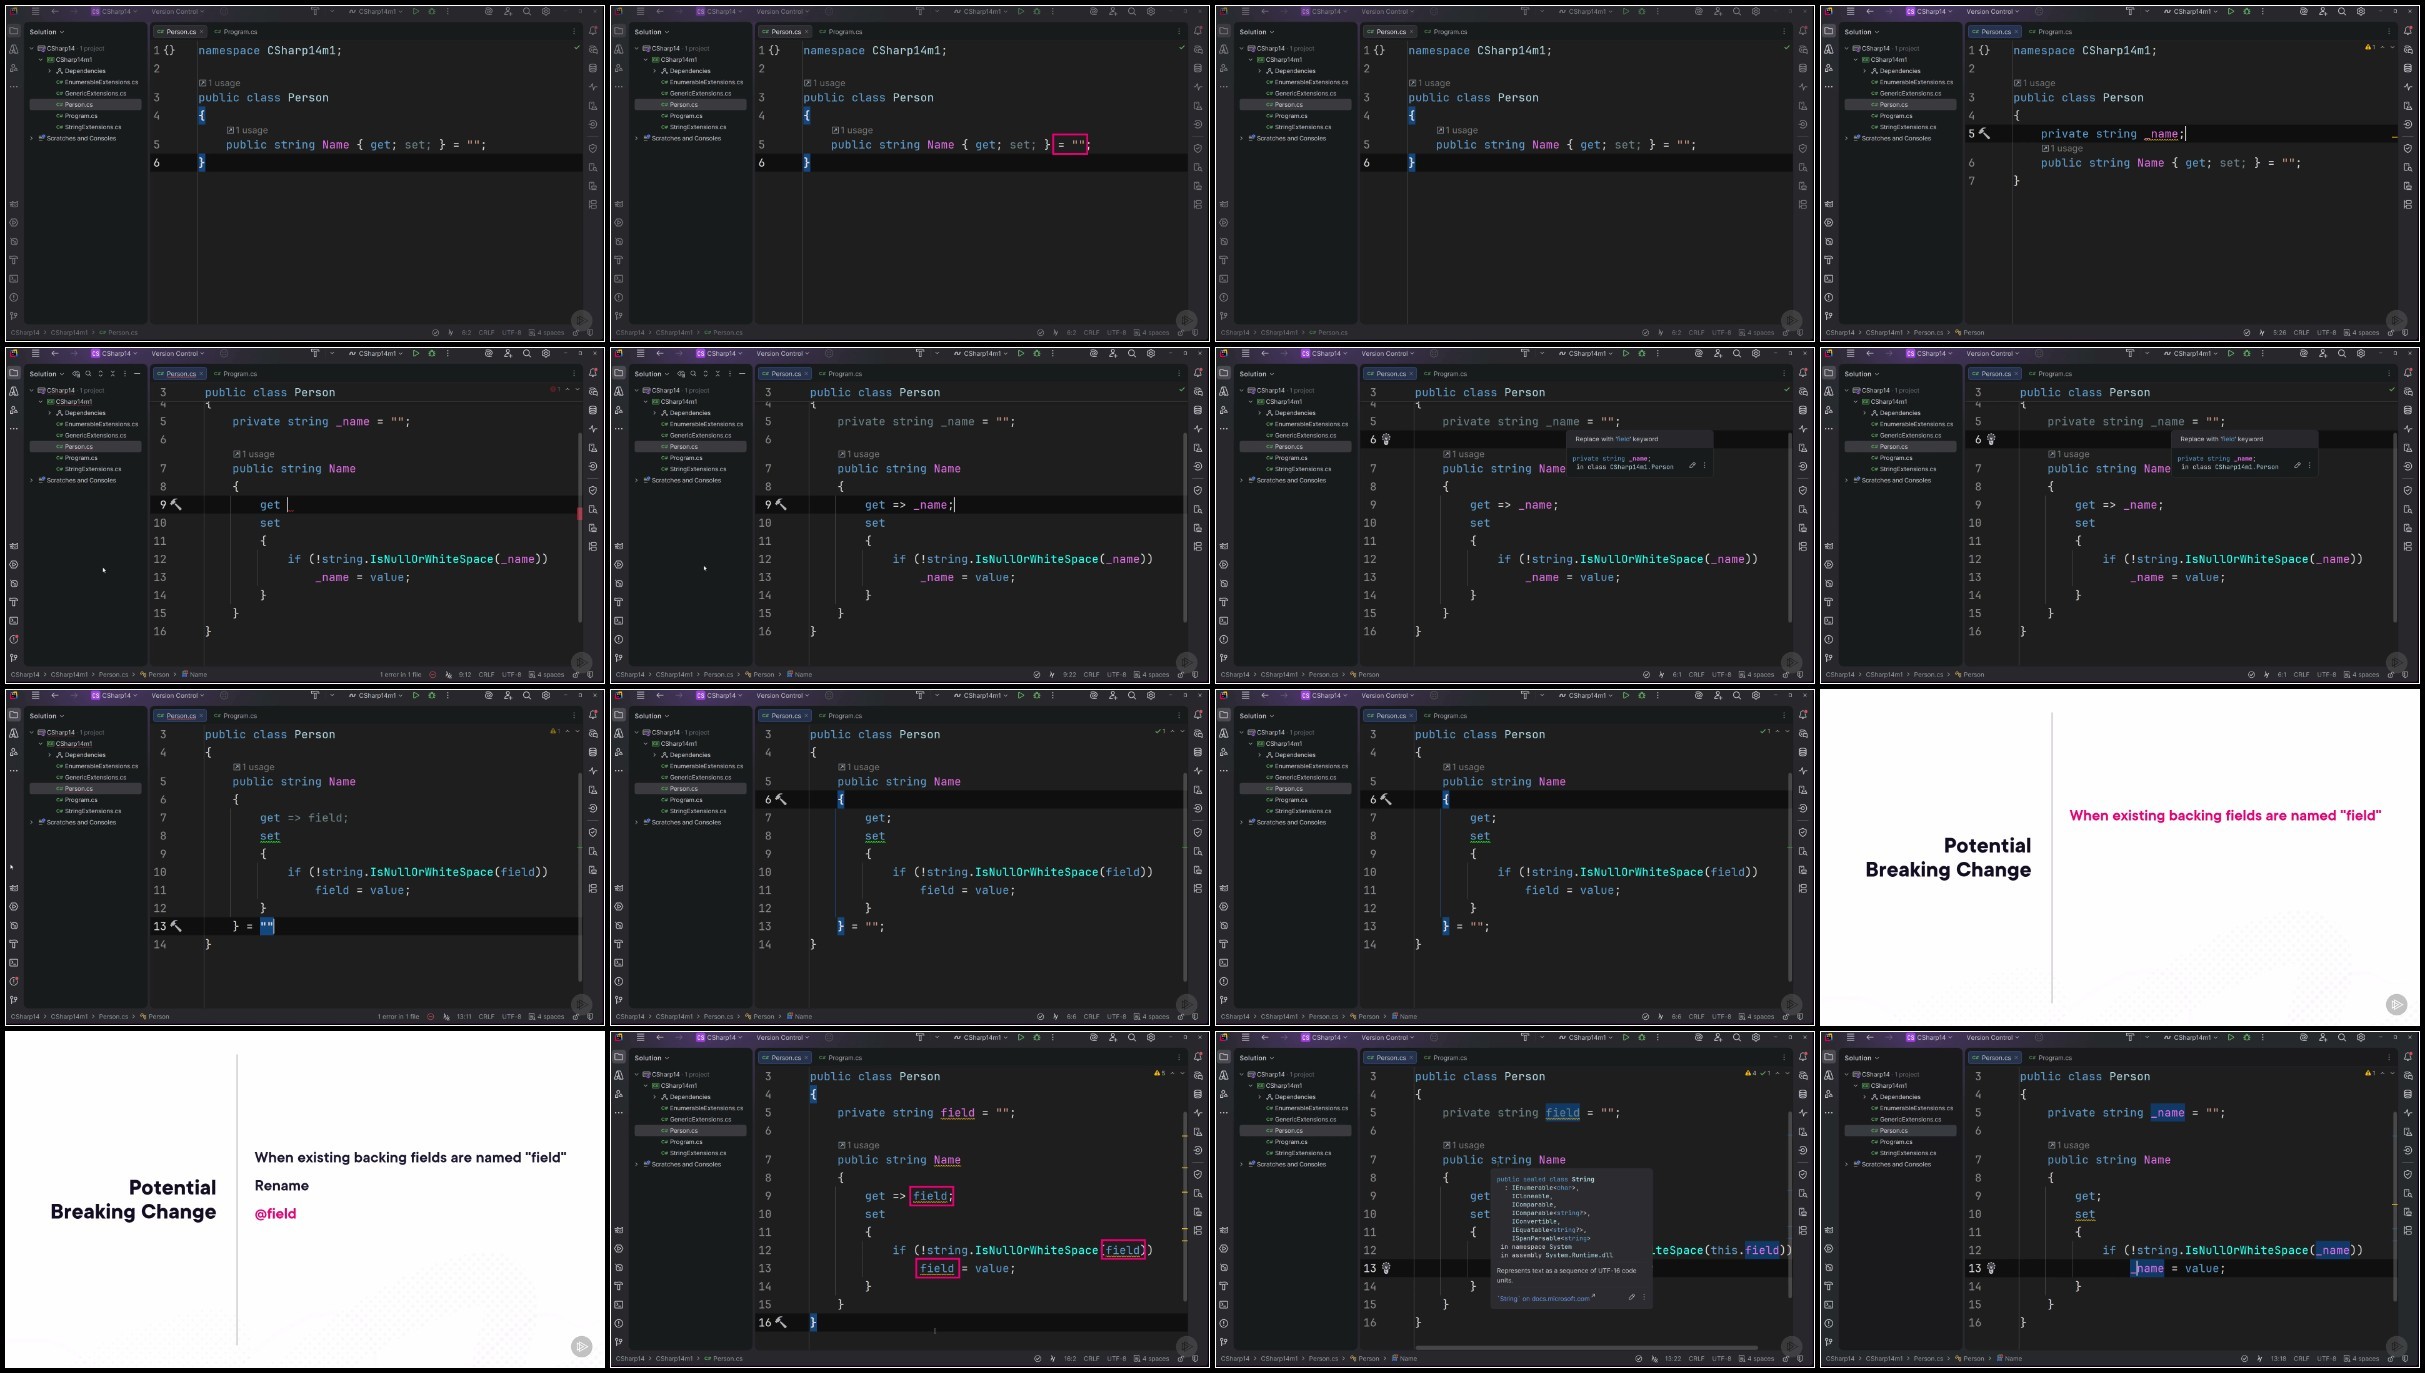This screenshot has width=2425, height=1373.
Task: Click '1 error in 1 file' beside position 9:12
Action: [400, 674]
